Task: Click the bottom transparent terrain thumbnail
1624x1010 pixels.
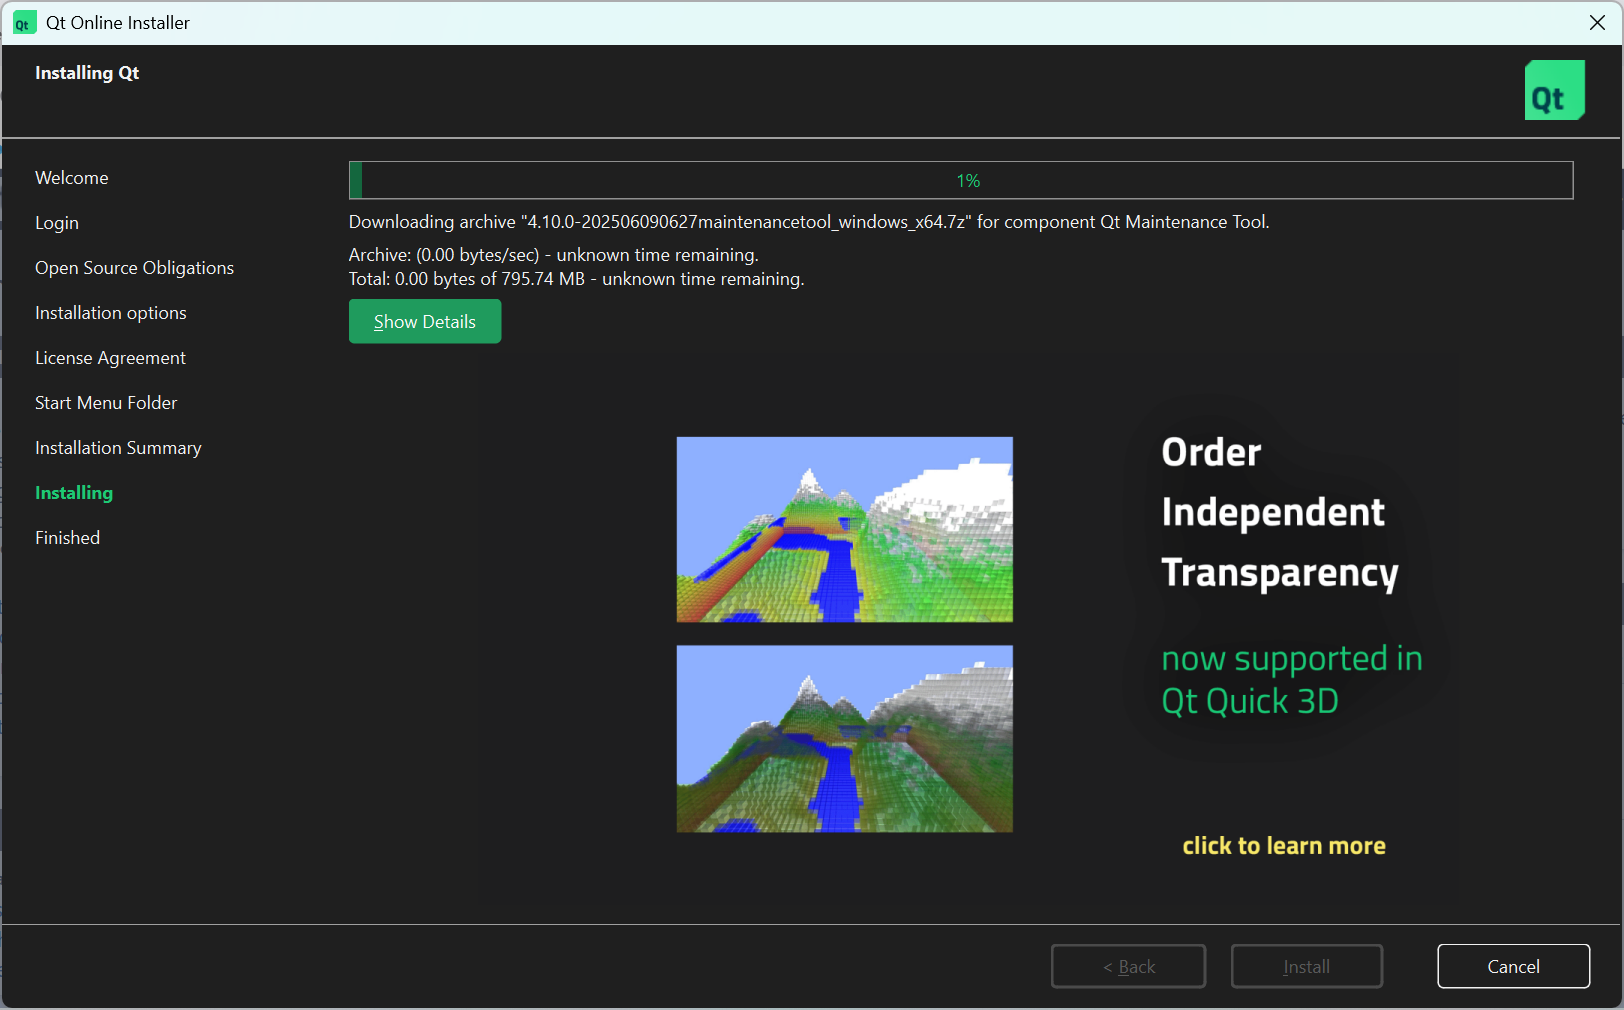Action: (x=844, y=738)
